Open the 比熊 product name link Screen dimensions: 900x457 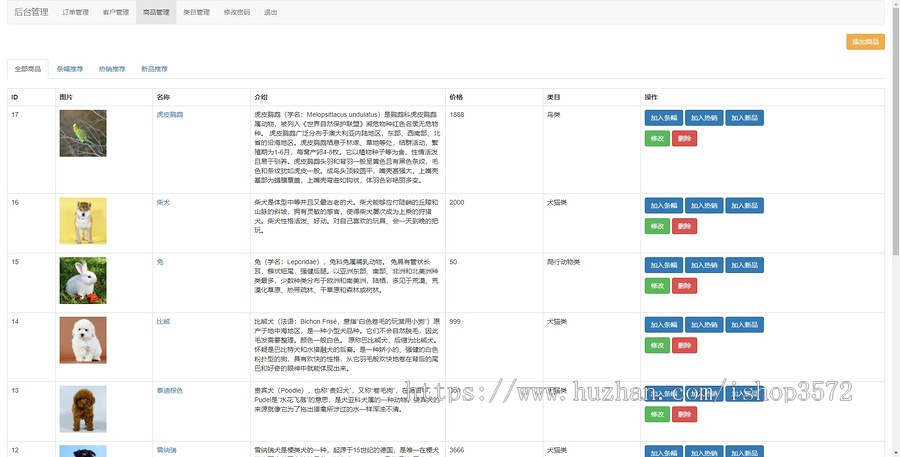(x=163, y=322)
